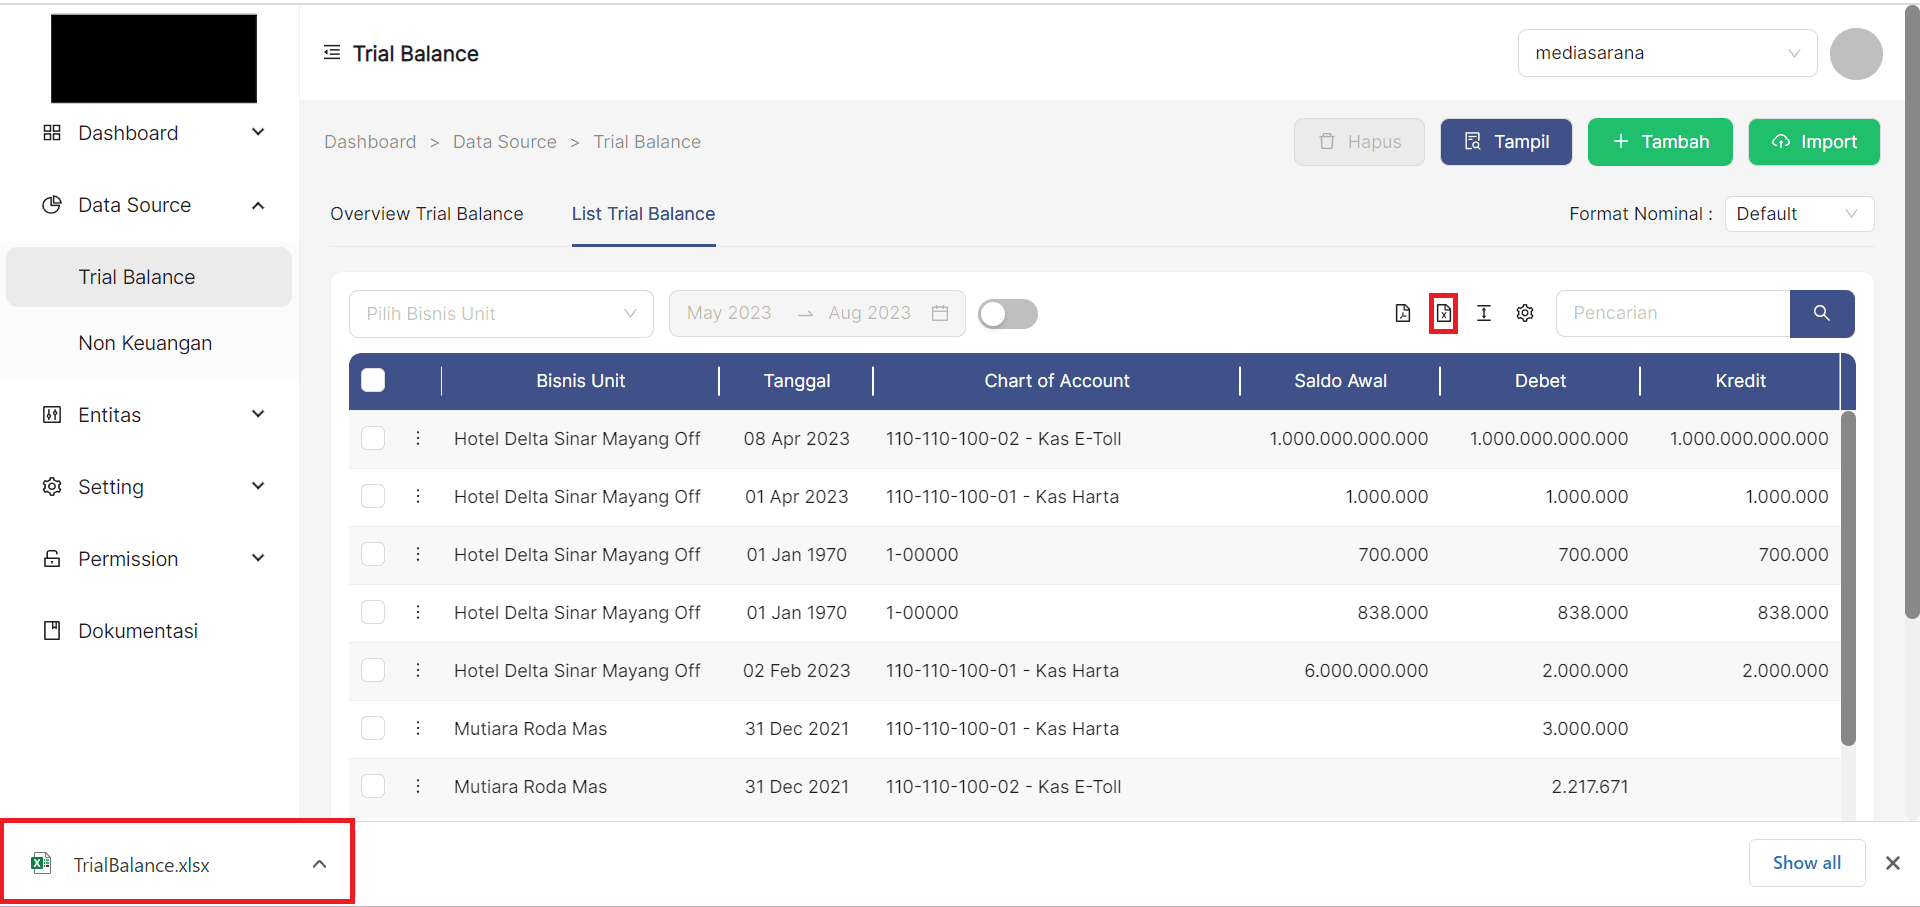1920x907 pixels.
Task: Click the Excel export icon in toolbar
Action: tap(1443, 314)
